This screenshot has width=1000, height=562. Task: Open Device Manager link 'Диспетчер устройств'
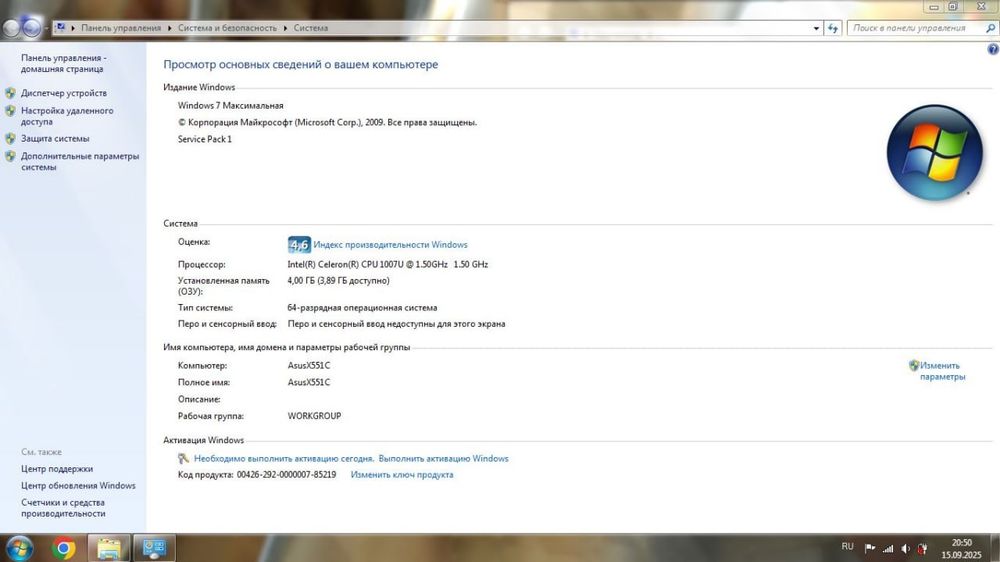[64, 93]
